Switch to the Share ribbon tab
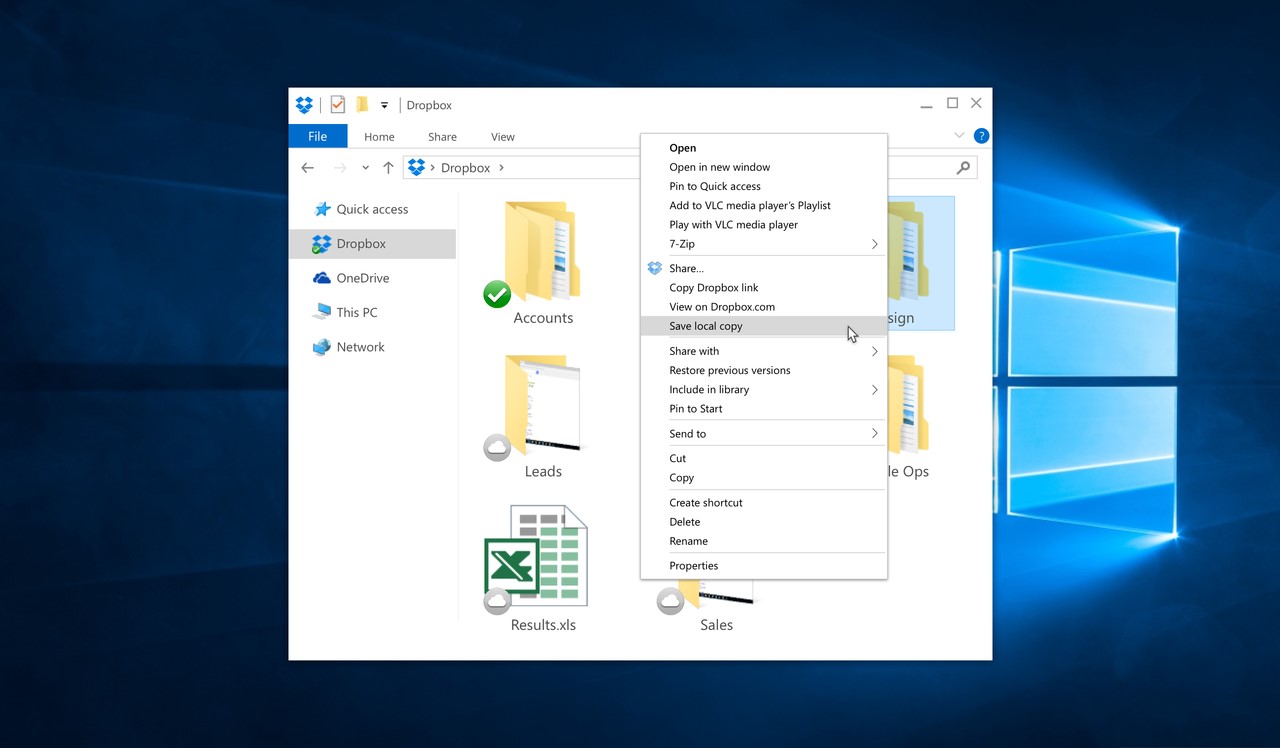The image size is (1280, 748). pyautogui.click(x=442, y=137)
